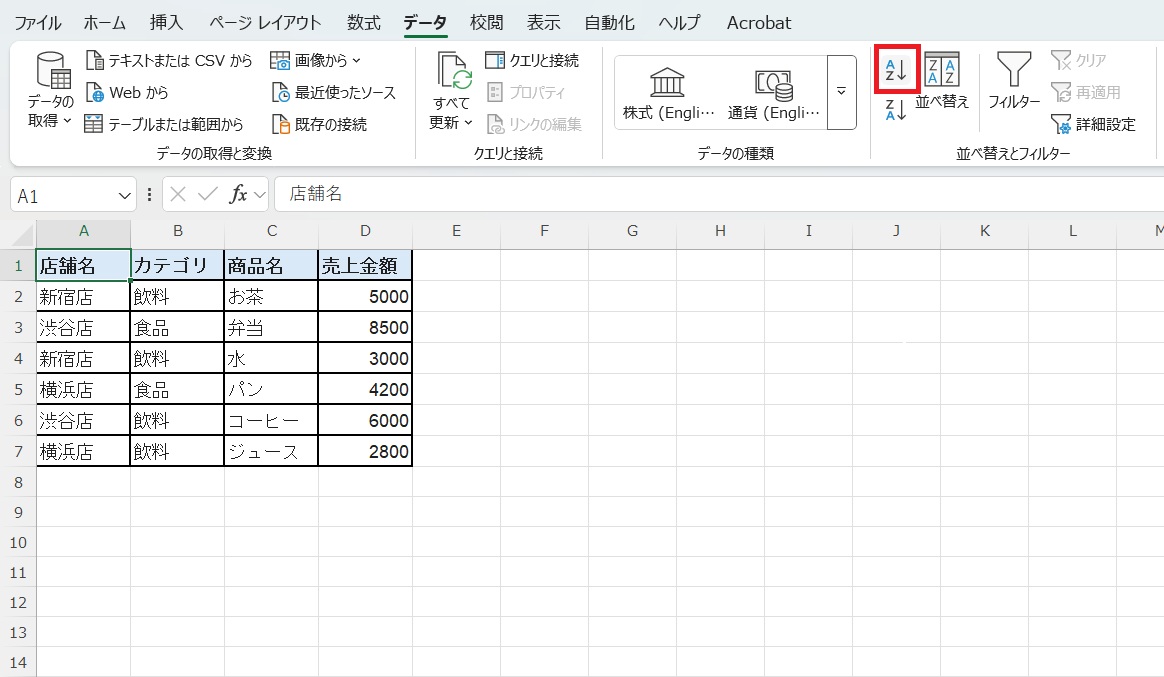The image size is (1164, 677).
Task: Switch to the ホーム ribbon tab
Action: (x=104, y=22)
